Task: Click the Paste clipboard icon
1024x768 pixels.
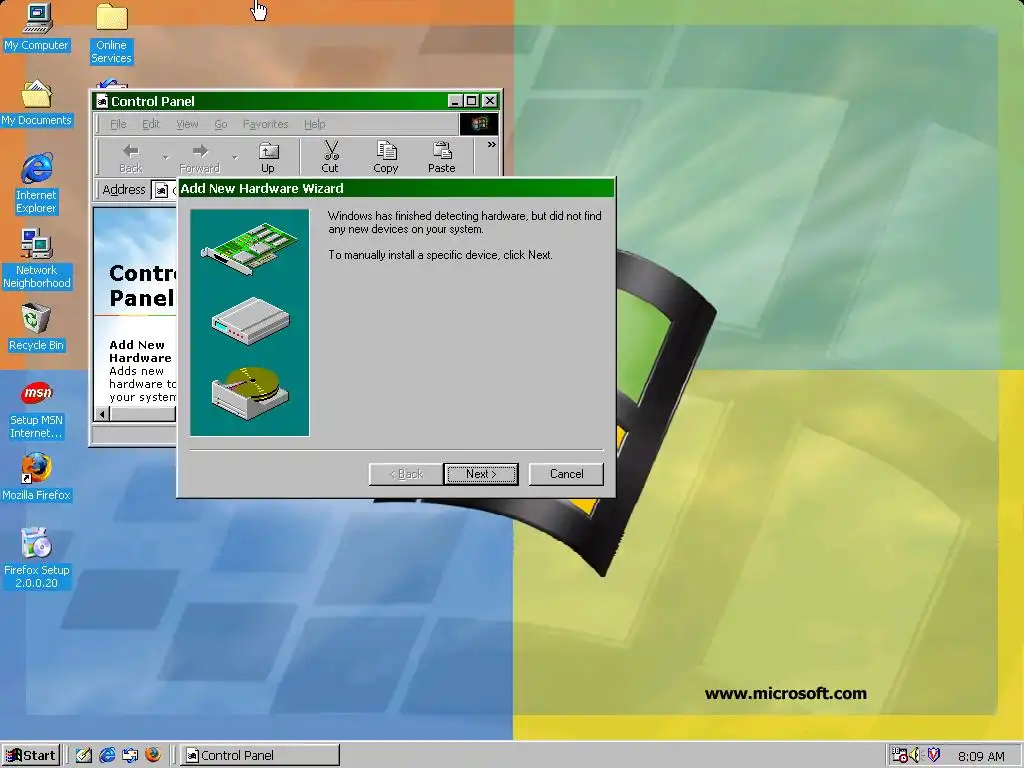Action: (442, 158)
